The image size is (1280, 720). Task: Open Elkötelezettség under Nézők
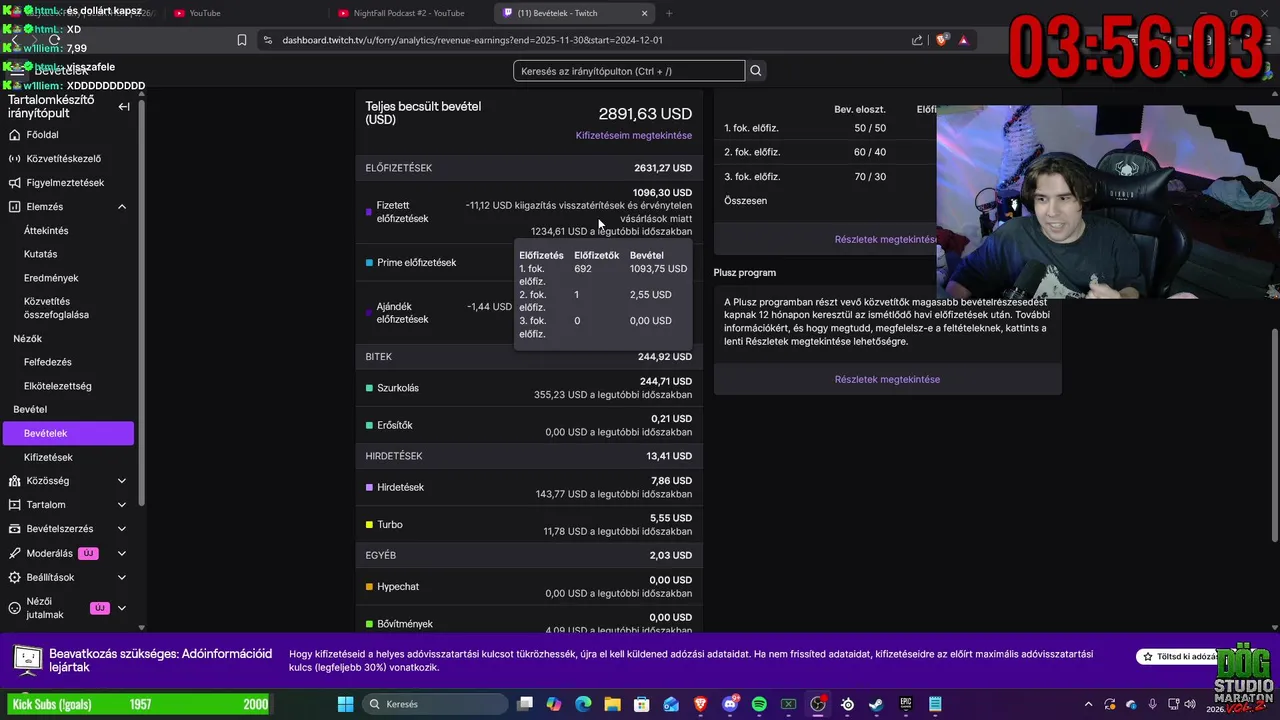pyautogui.click(x=58, y=386)
